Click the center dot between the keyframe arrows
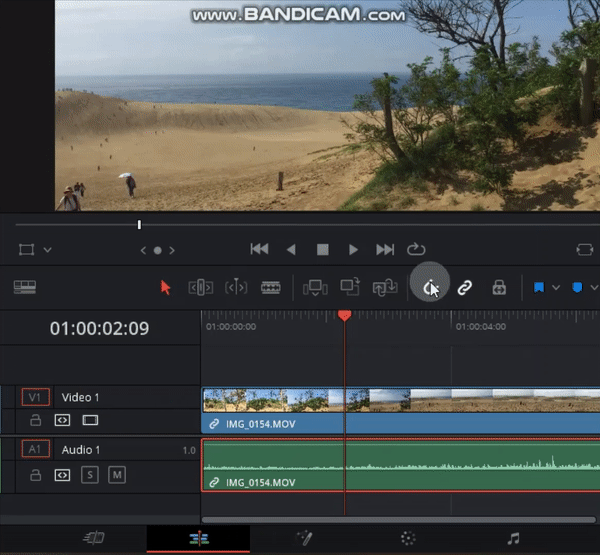 click(x=158, y=250)
